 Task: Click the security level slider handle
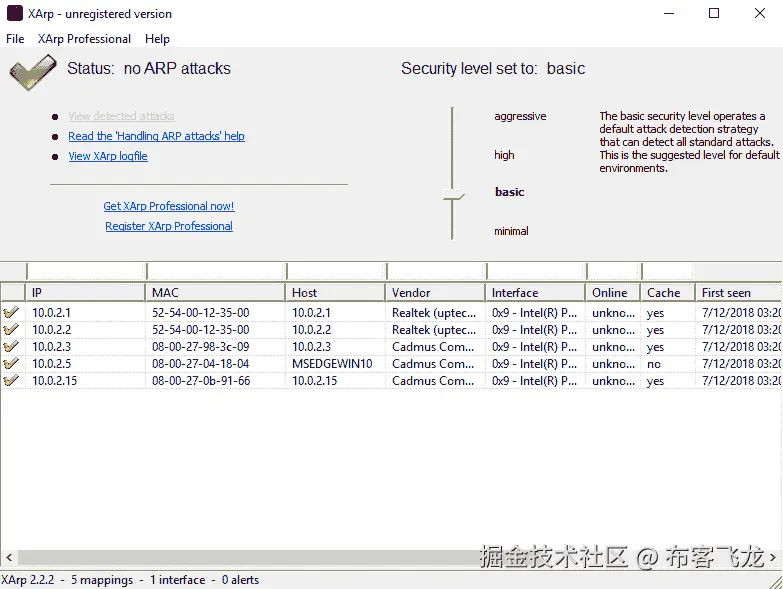[x=453, y=195]
